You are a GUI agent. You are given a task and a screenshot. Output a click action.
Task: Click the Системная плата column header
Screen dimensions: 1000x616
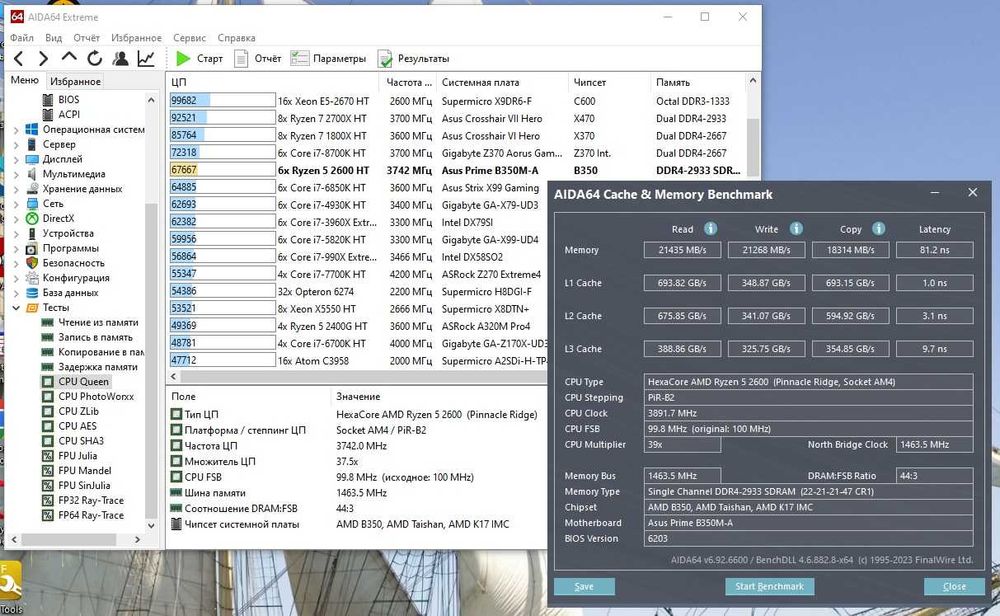tap(503, 82)
